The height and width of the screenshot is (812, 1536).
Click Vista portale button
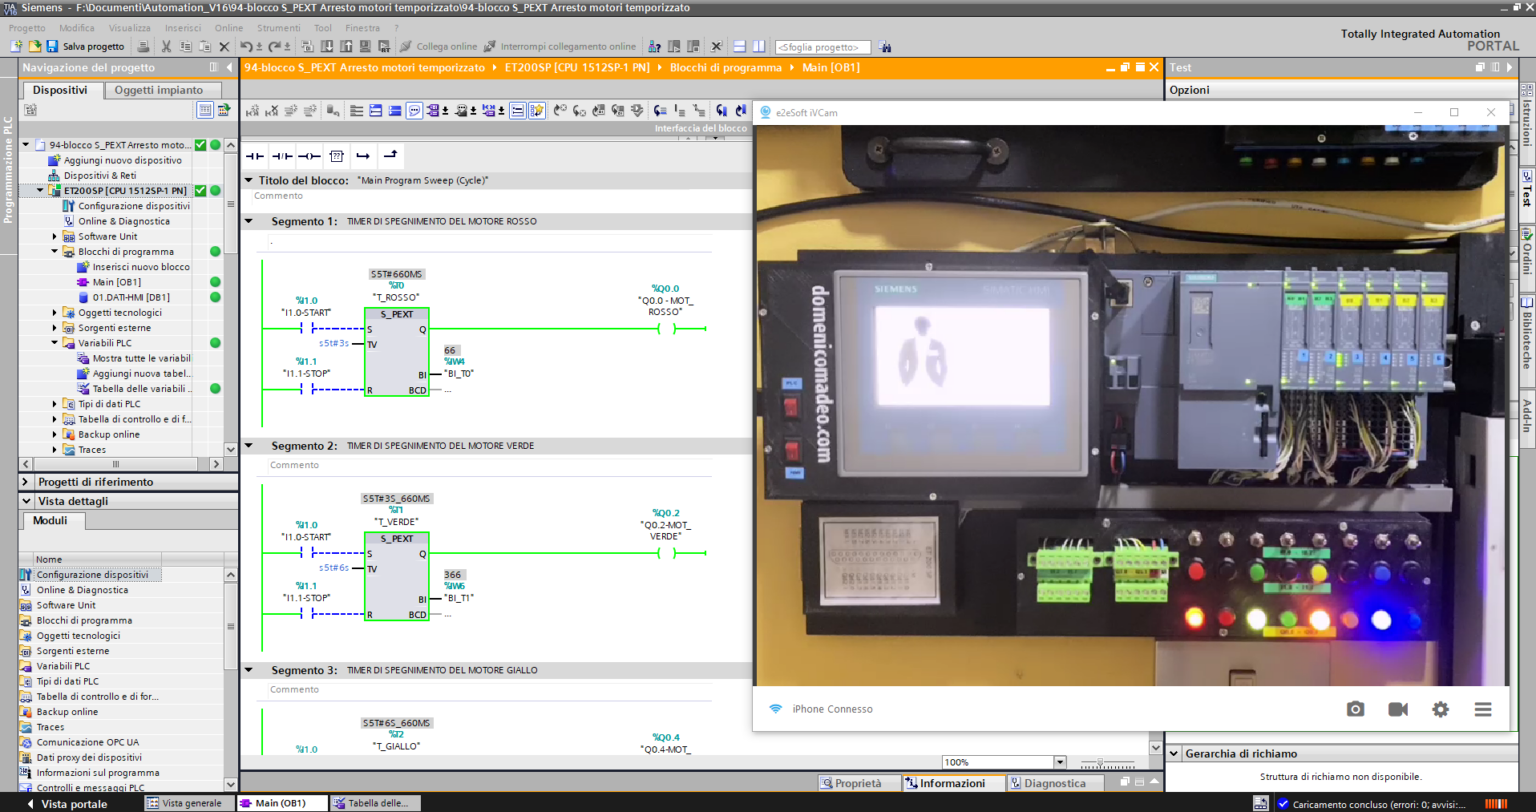click(x=66, y=803)
